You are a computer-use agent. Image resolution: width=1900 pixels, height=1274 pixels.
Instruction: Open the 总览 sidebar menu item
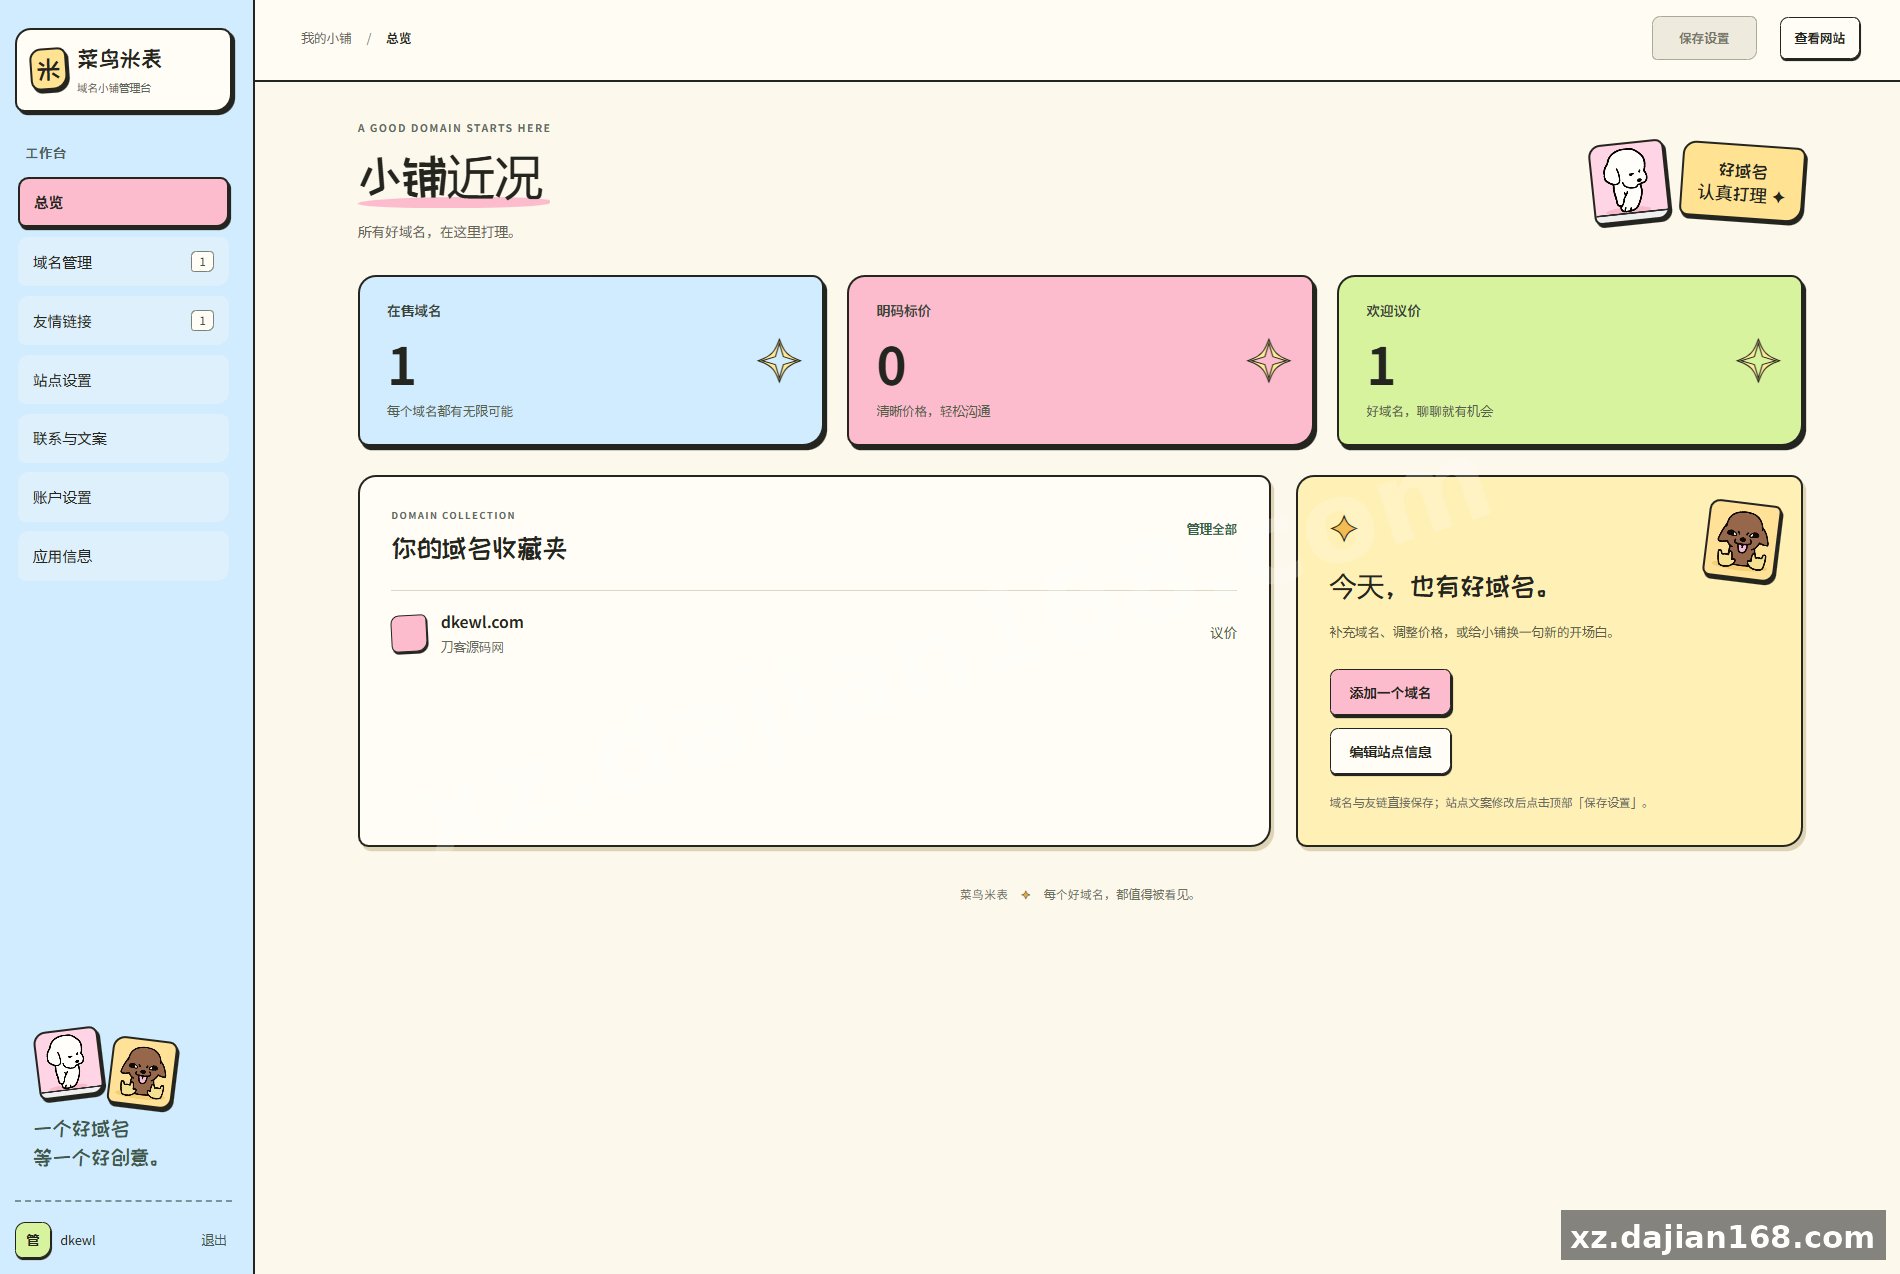(123, 203)
